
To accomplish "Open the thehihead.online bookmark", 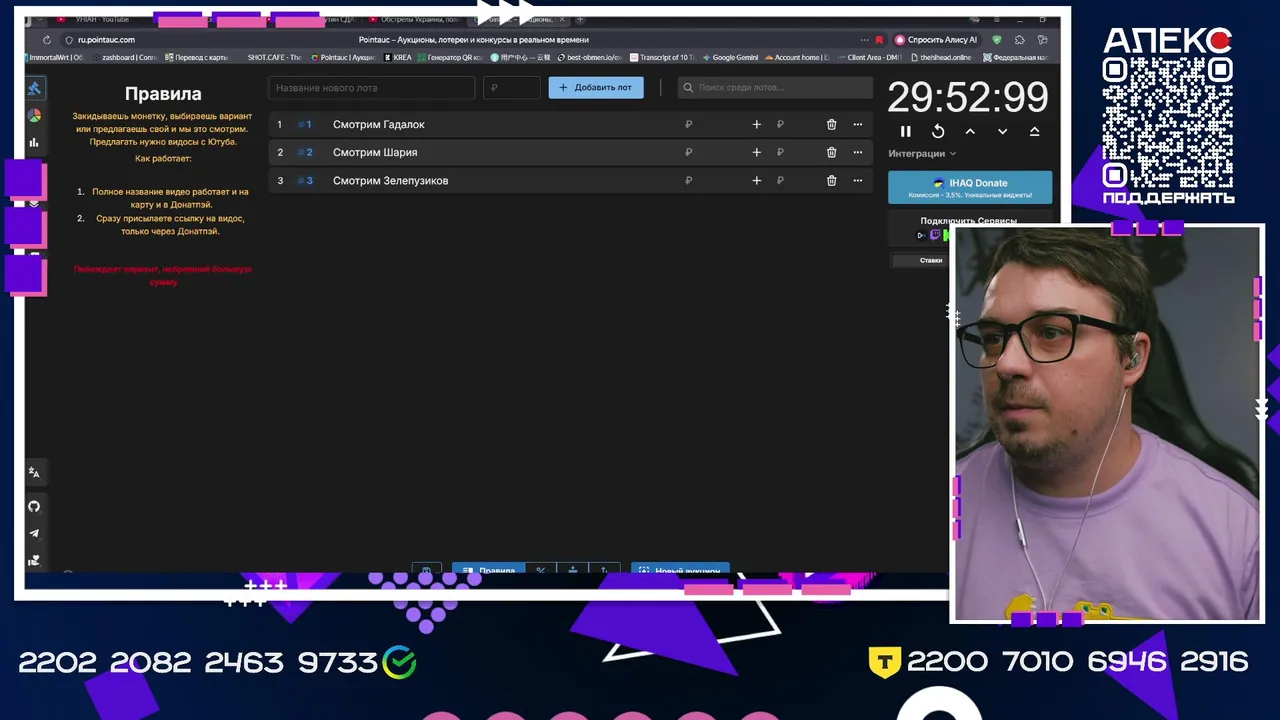I will point(942,57).
